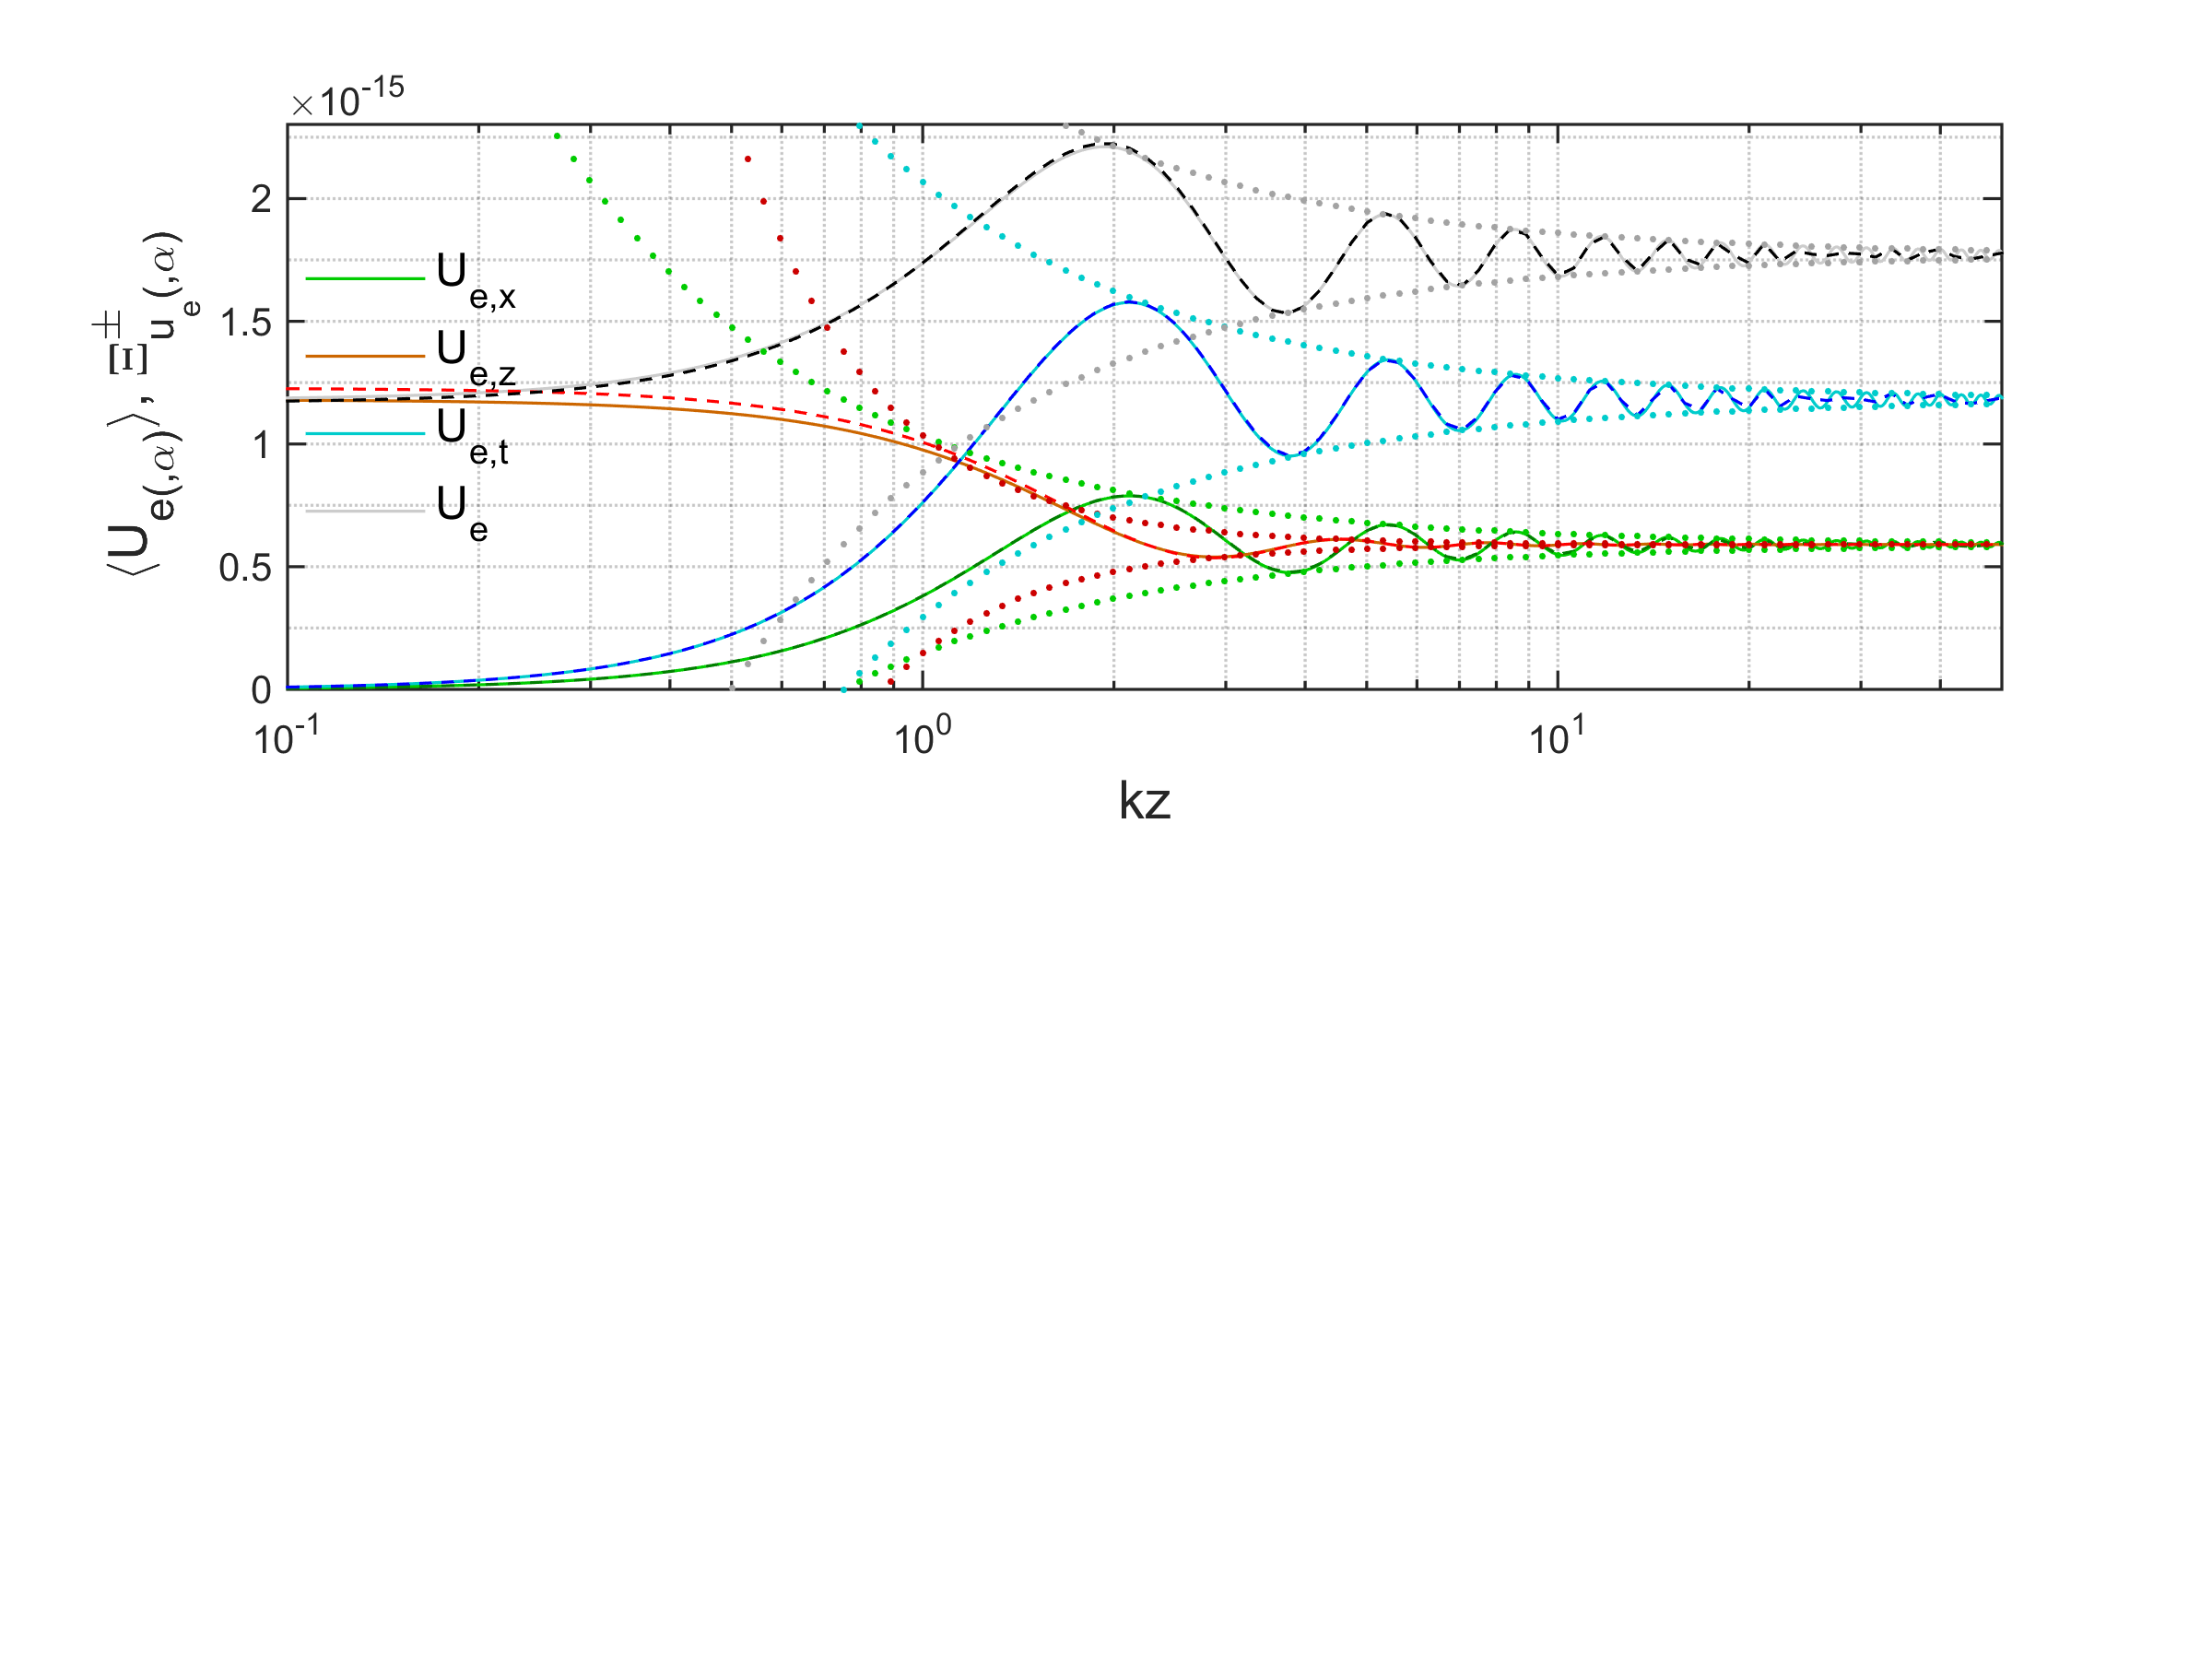Viewport: 2212px width, 1659px height.
Task: Click the y-axis tick label 1.5
Action: click(246, 322)
